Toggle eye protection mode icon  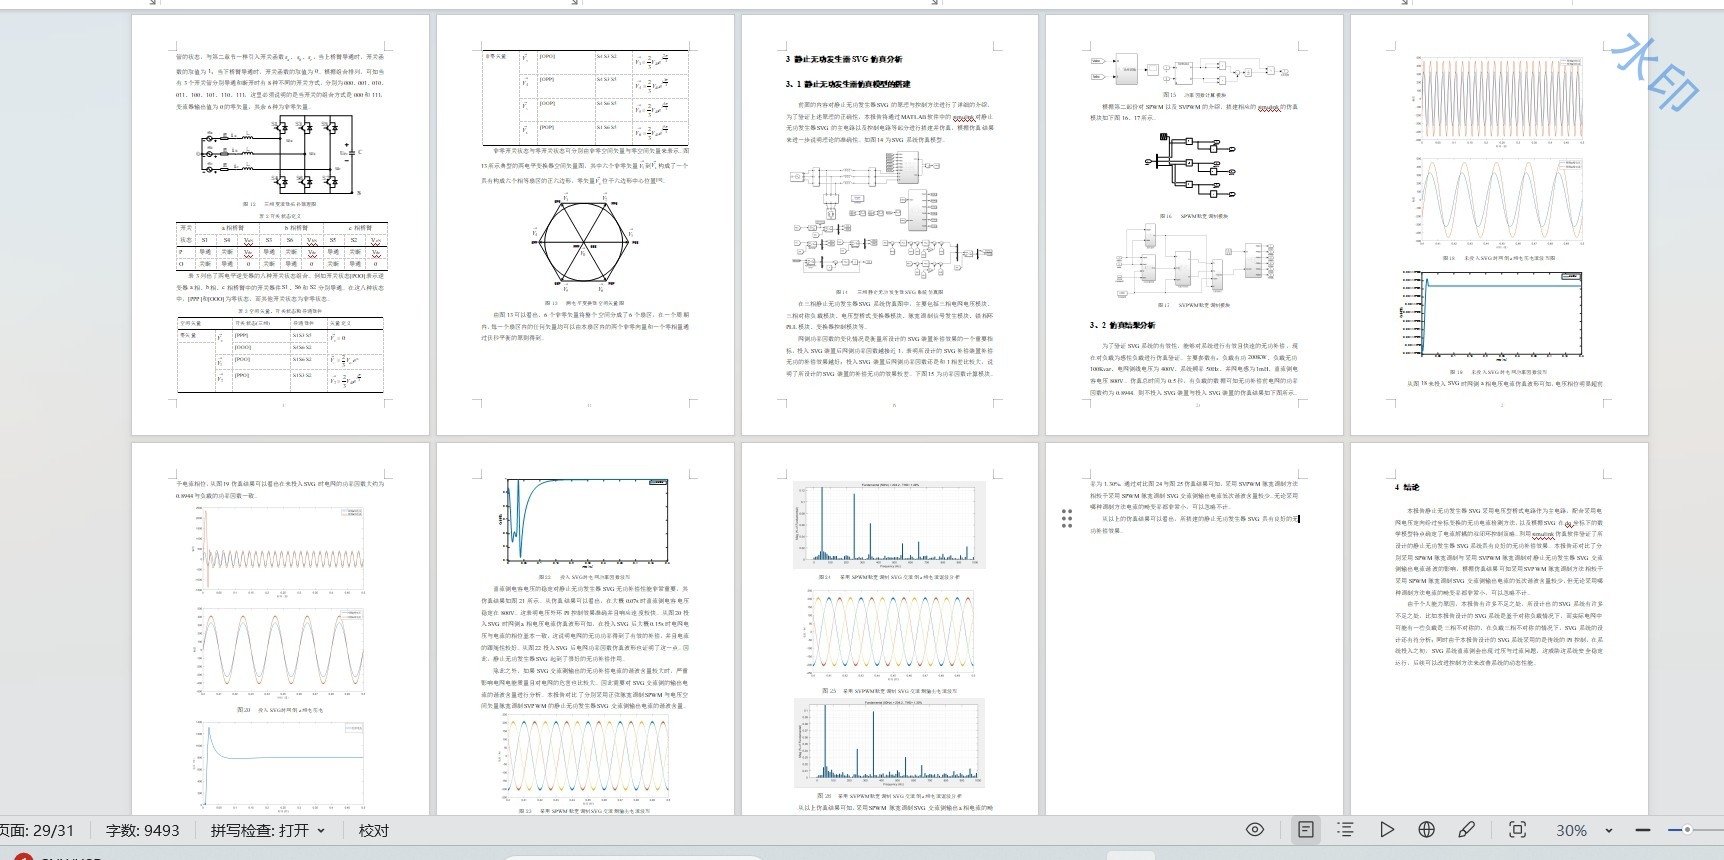click(x=1255, y=830)
